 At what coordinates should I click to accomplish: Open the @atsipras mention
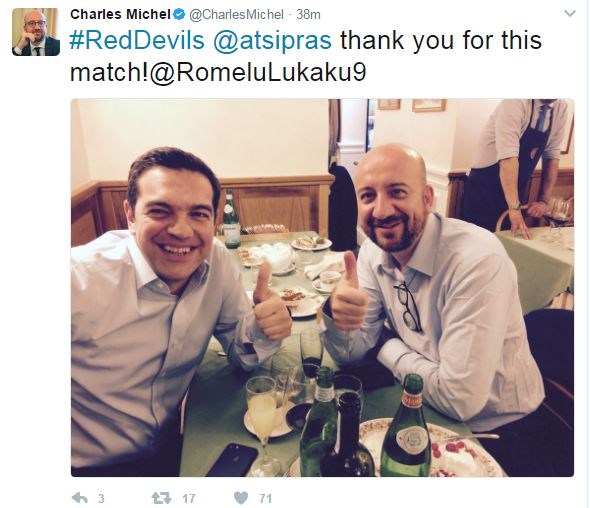(272, 40)
